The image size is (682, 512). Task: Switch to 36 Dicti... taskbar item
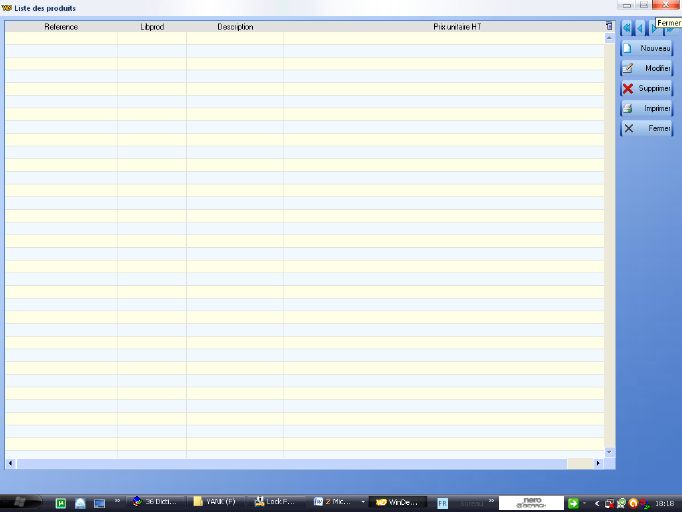click(x=156, y=502)
